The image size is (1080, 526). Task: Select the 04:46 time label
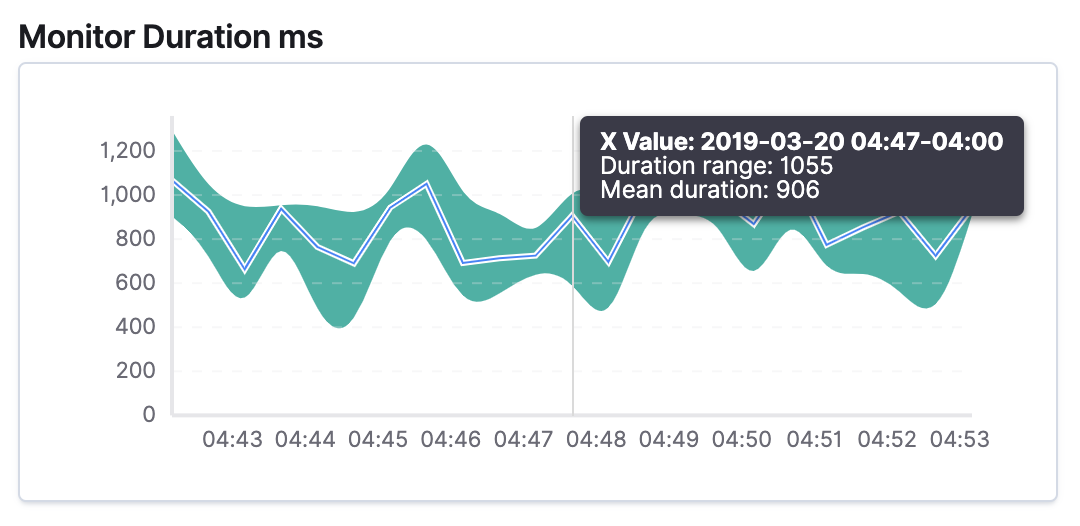451,440
